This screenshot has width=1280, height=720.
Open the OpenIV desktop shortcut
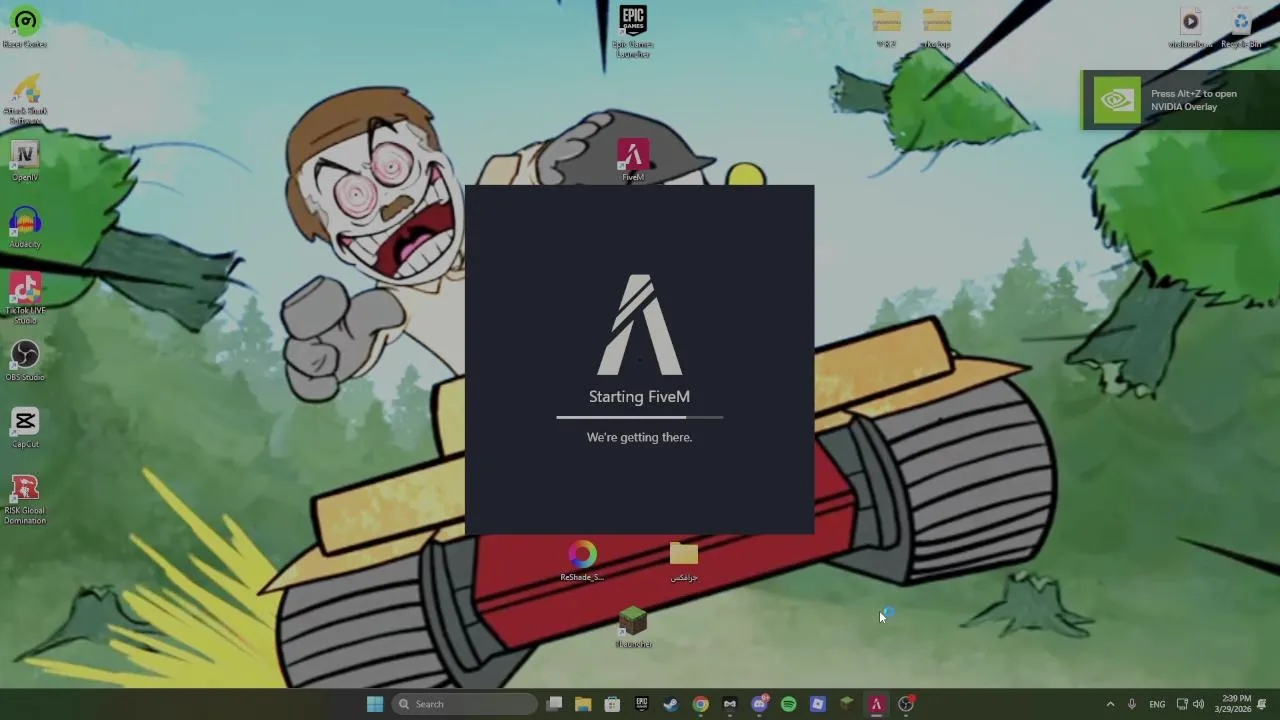coord(25,161)
